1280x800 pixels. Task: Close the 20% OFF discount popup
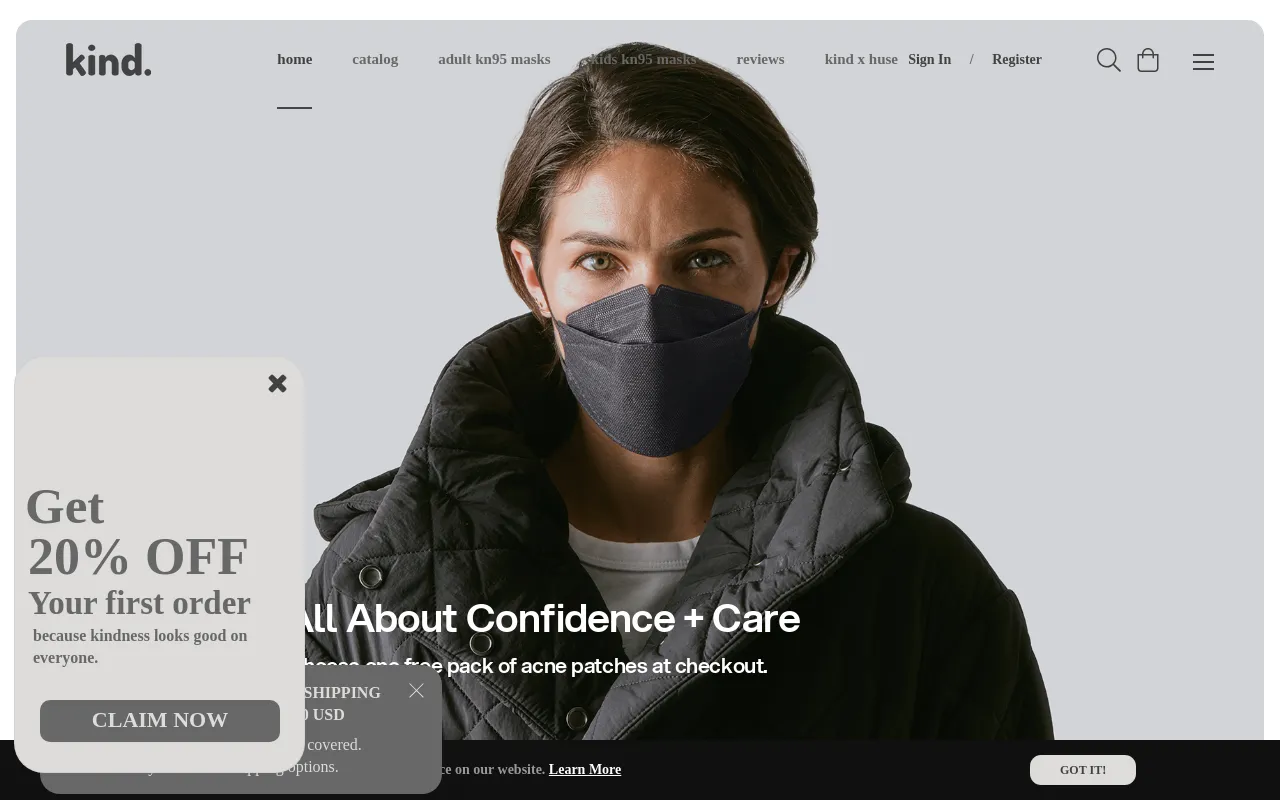click(x=277, y=383)
